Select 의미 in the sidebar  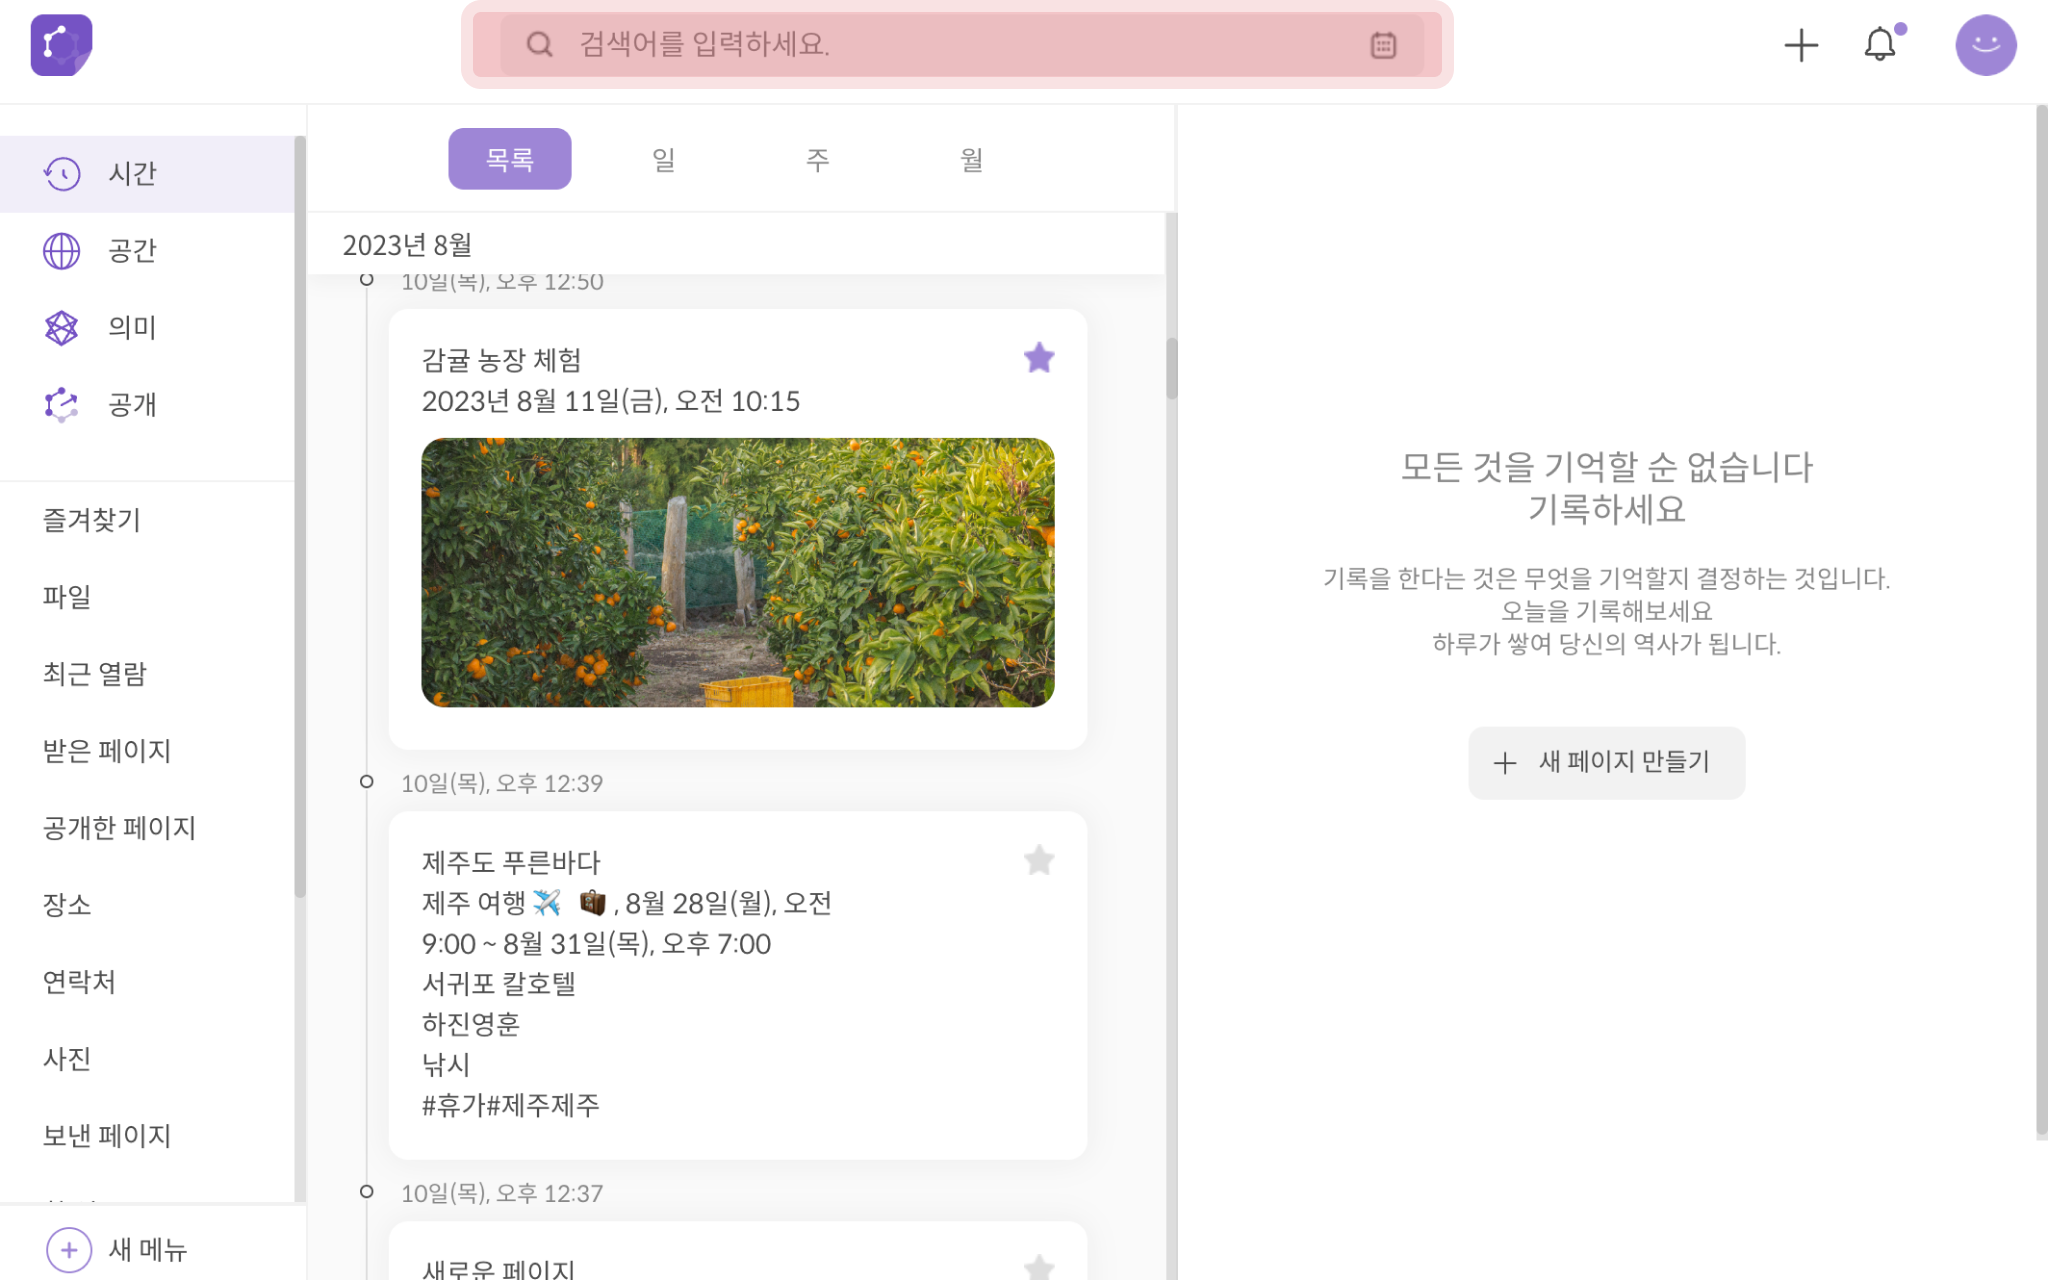[147, 328]
